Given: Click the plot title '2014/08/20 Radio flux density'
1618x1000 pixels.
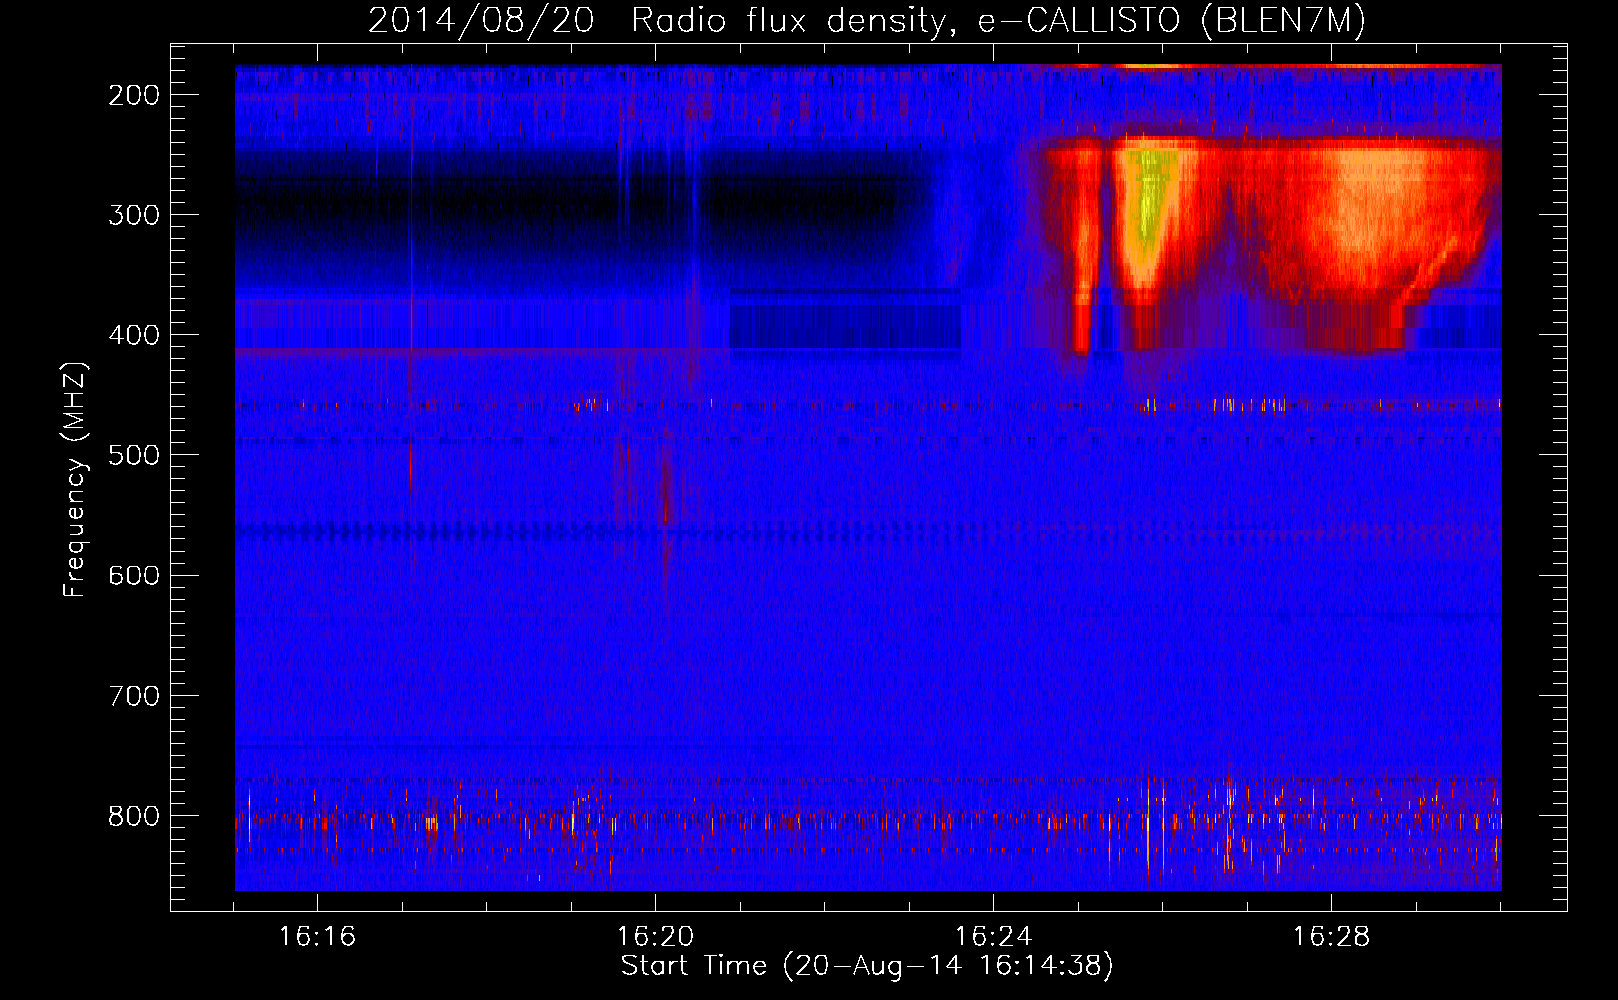Looking at the screenshot, I should (x=866, y=20).
